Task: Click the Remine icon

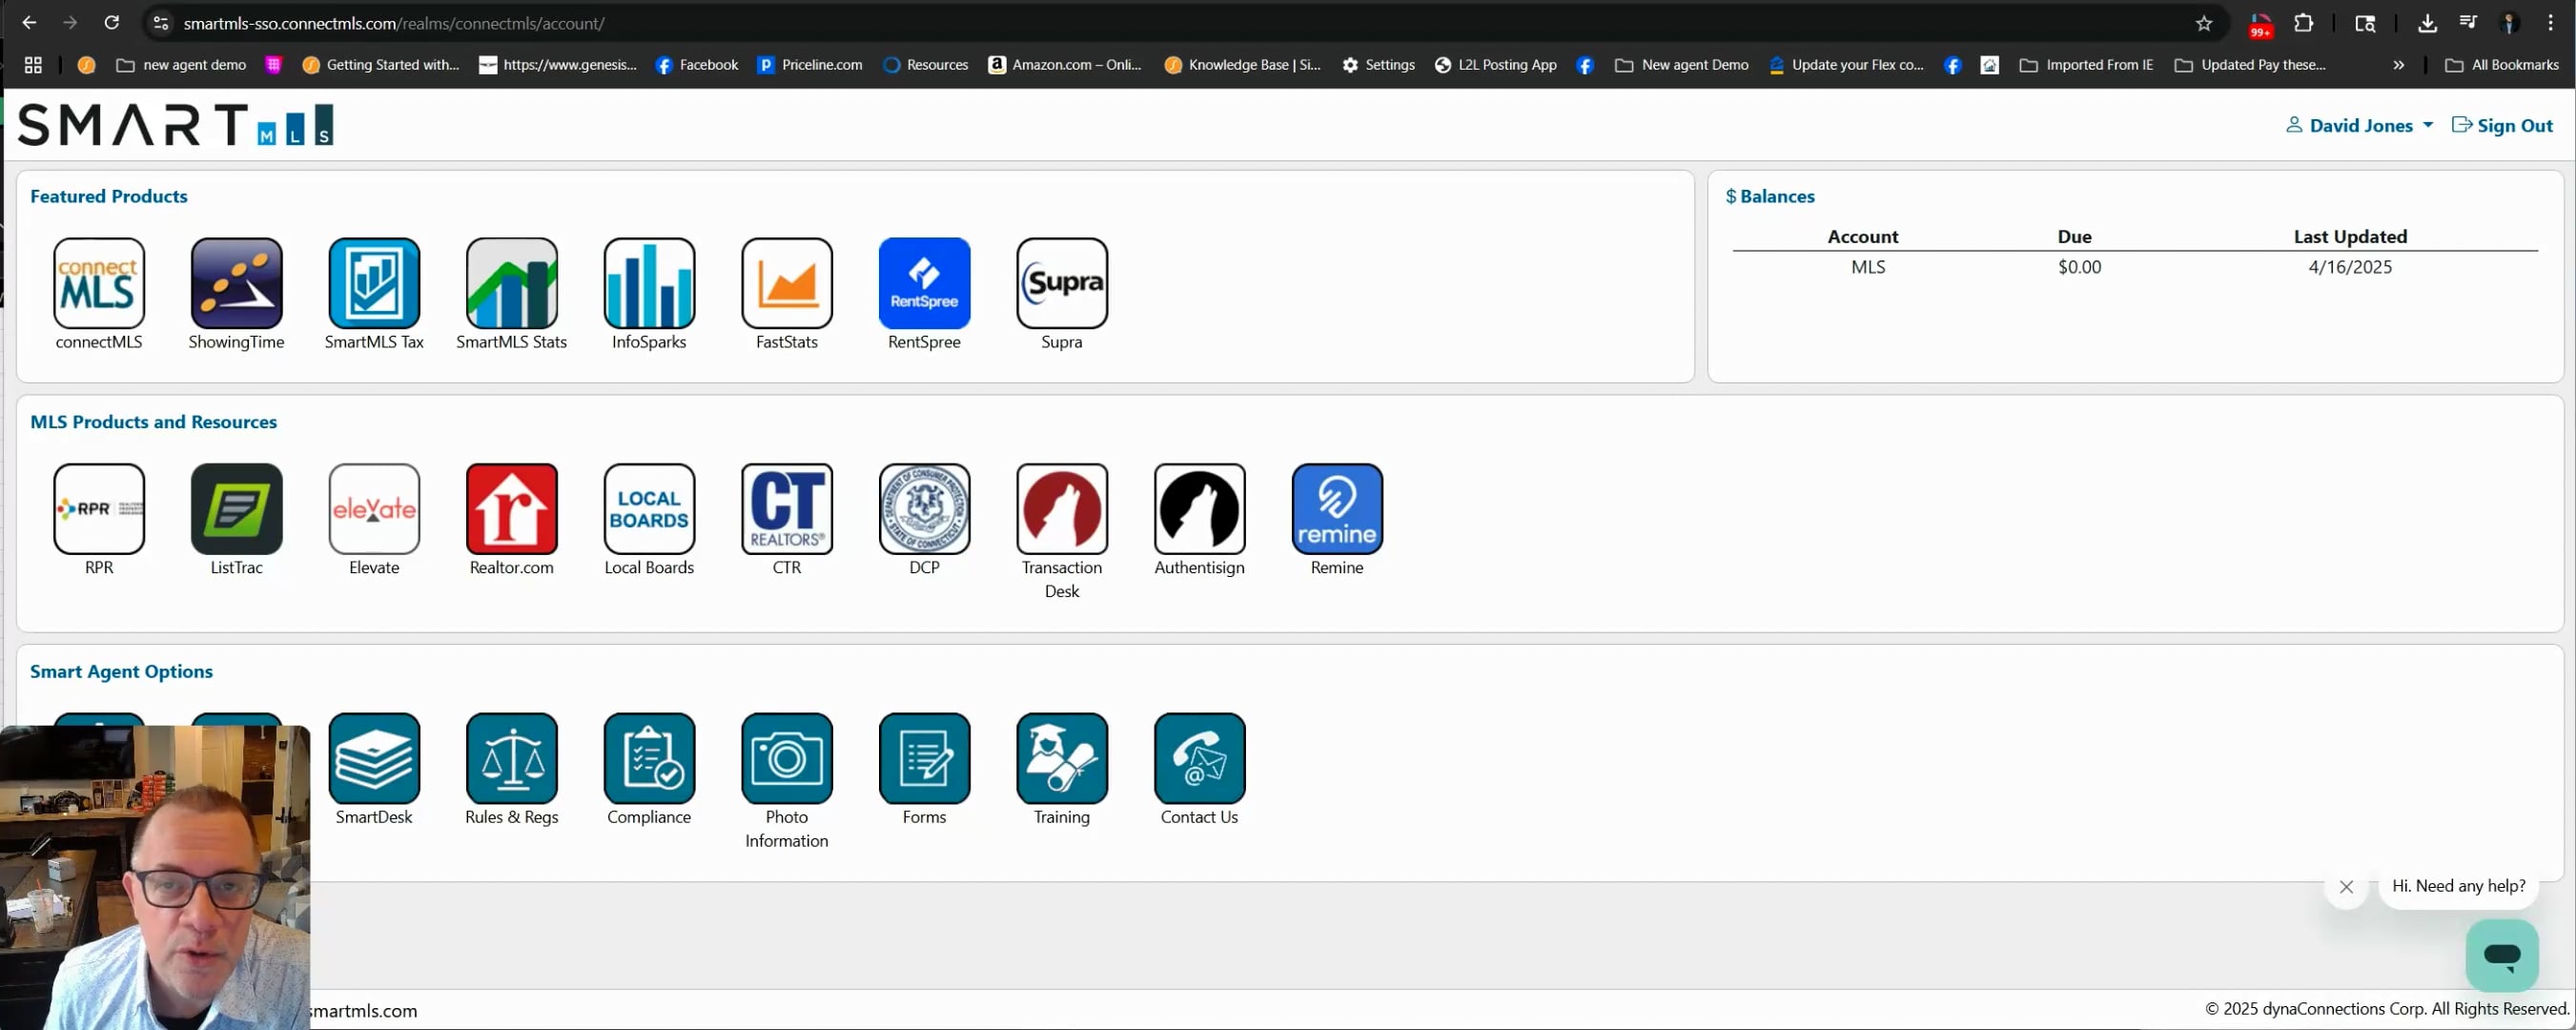Action: (x=1336, y=508)
